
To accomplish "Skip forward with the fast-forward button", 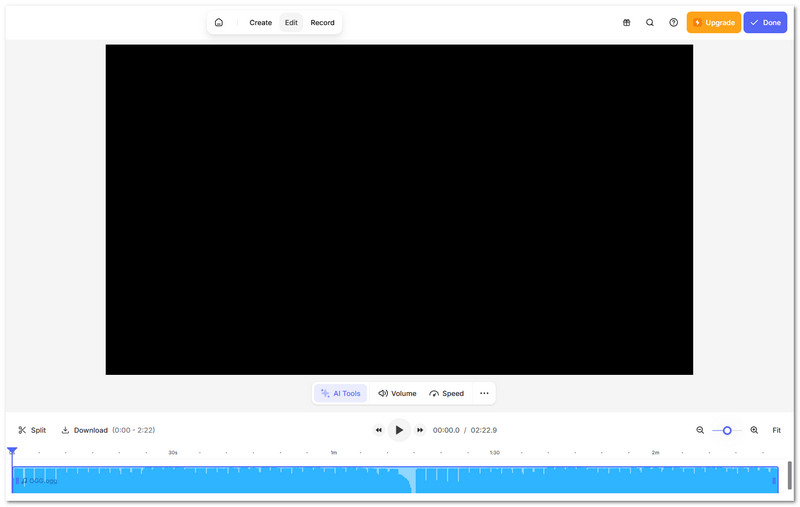I will pyautogui.click(x=420, y=430).
